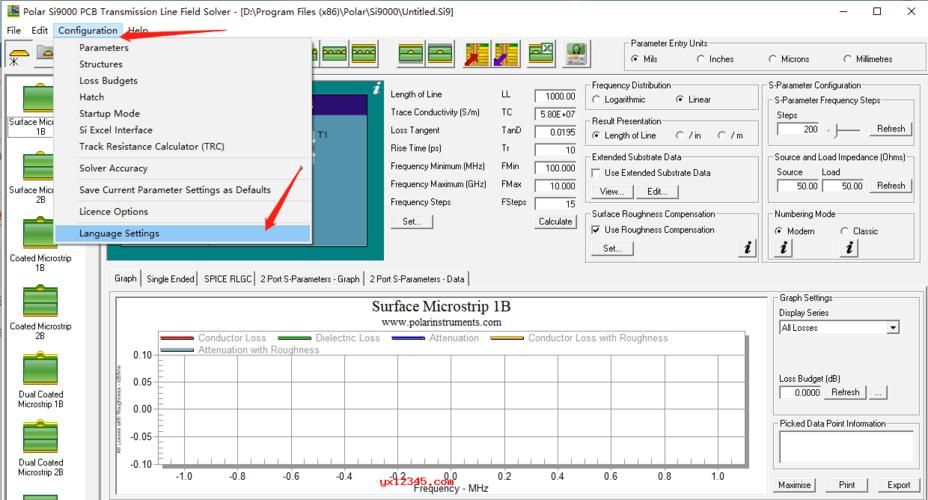The height and width of the screenshot is (500, 928).
Task: Select the Coated Microstrip 1B structure icon
Action: click(40, 234)
